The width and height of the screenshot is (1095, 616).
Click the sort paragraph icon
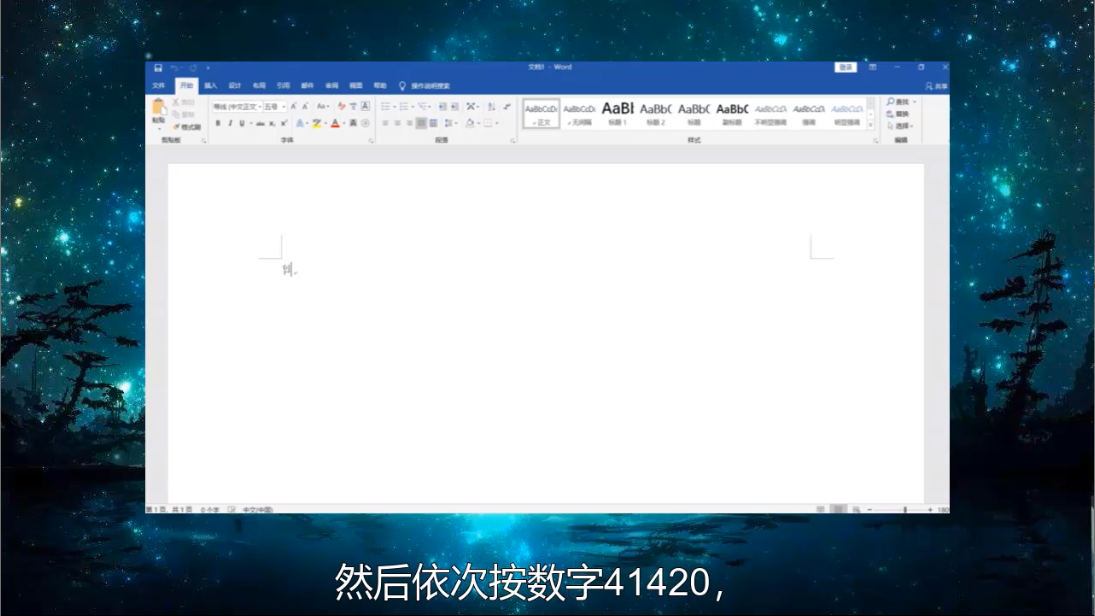coord(491,106)
